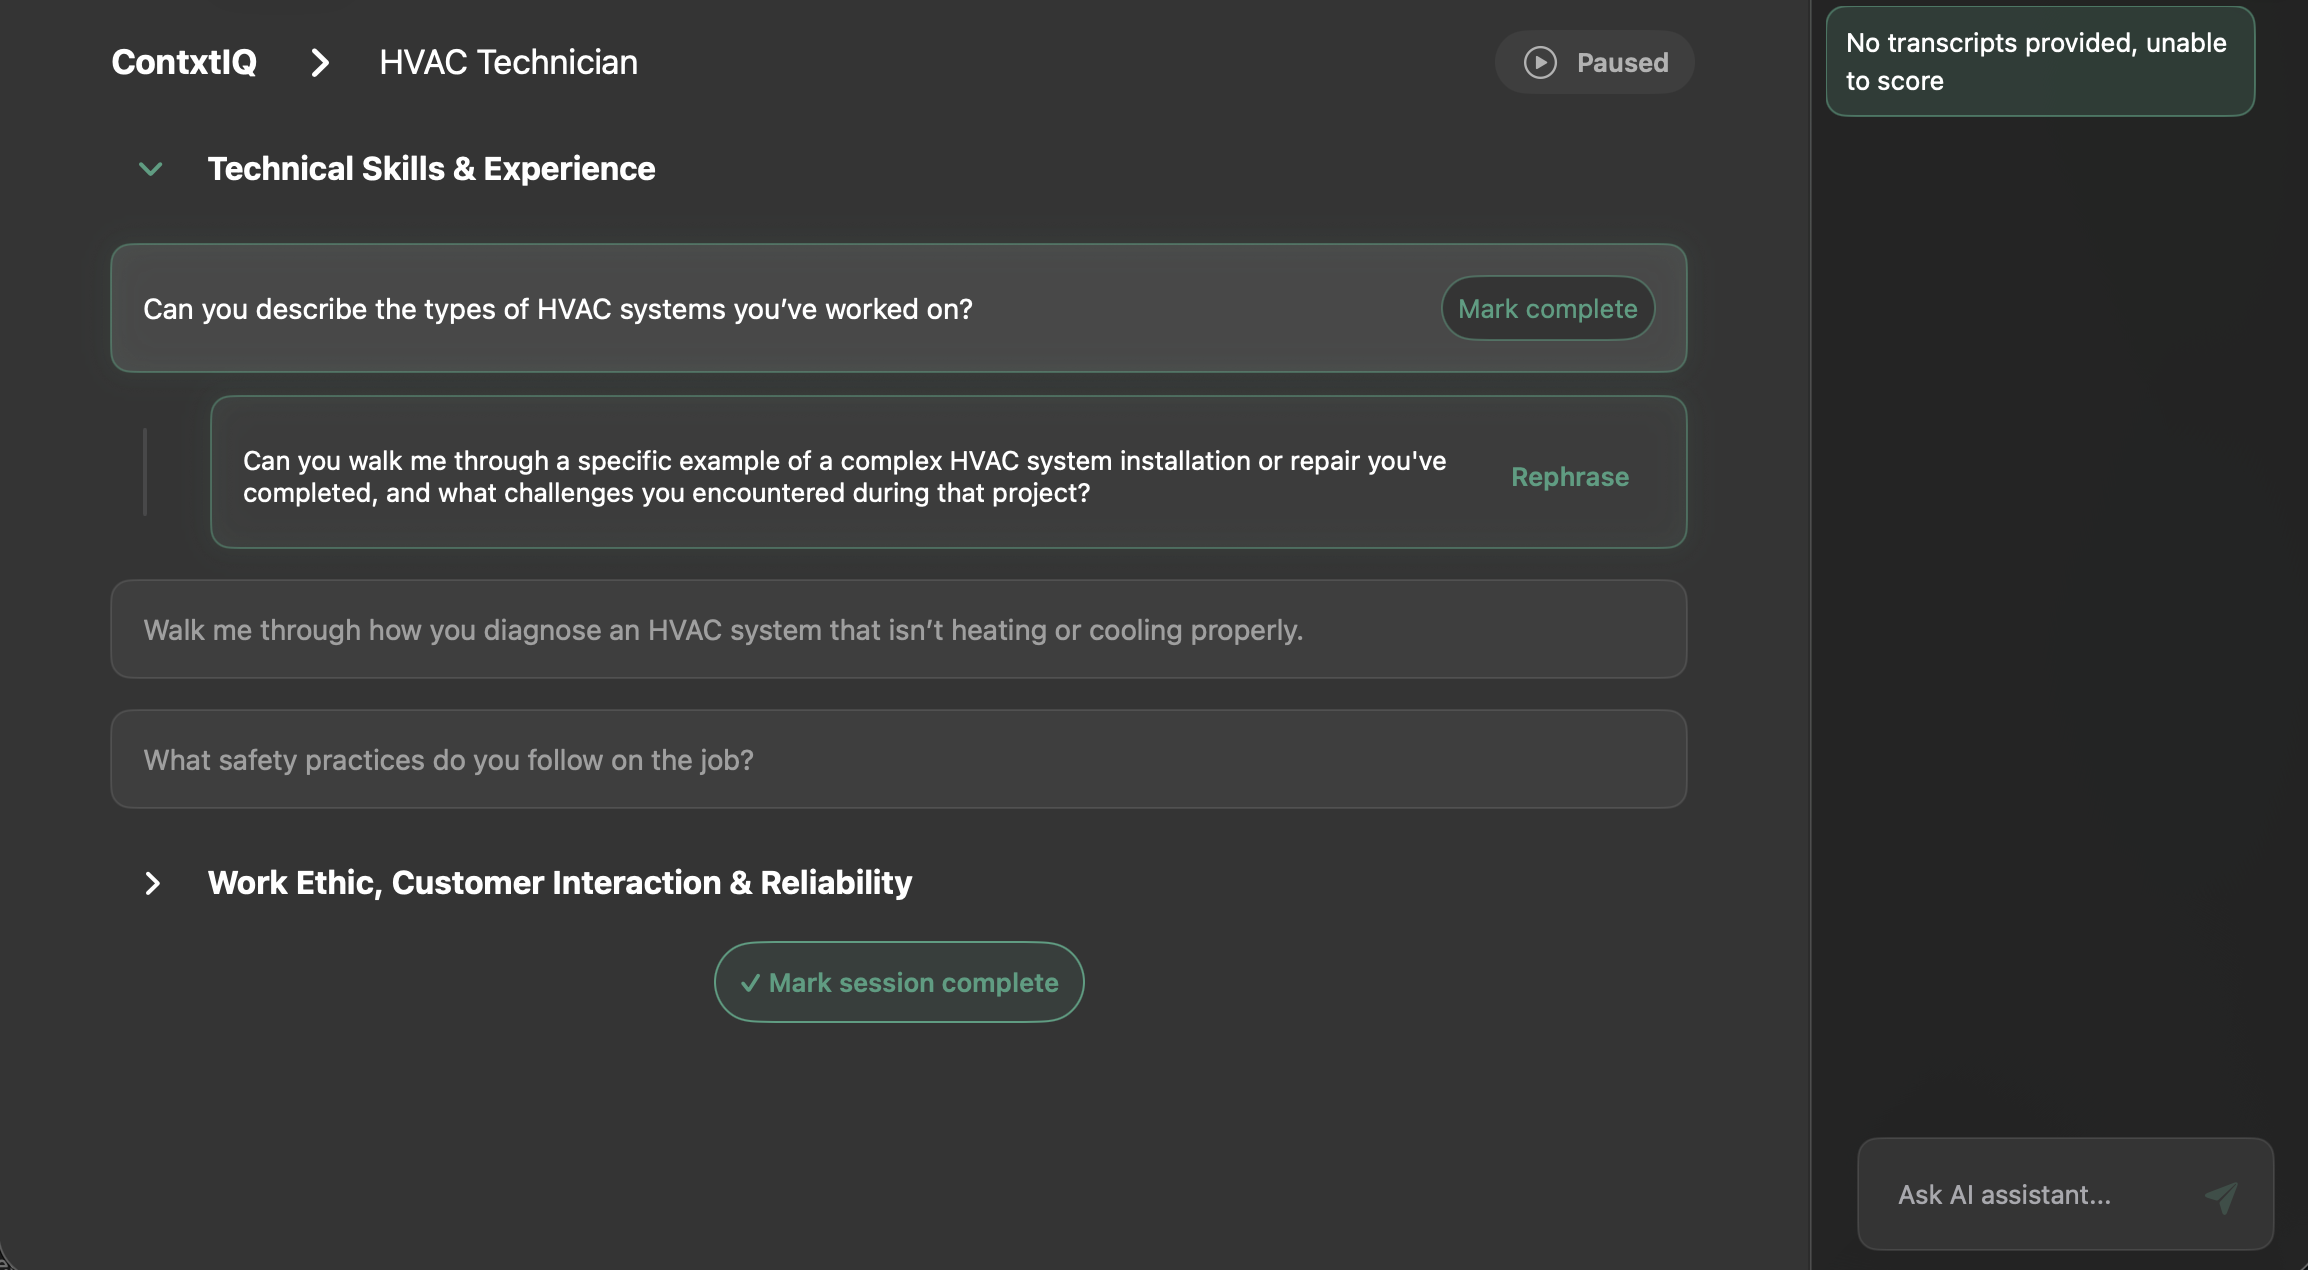Click the Rephrase link on the follow-up question
This screenshot has width=2308, height=1270.
(x=1569, y=477)
